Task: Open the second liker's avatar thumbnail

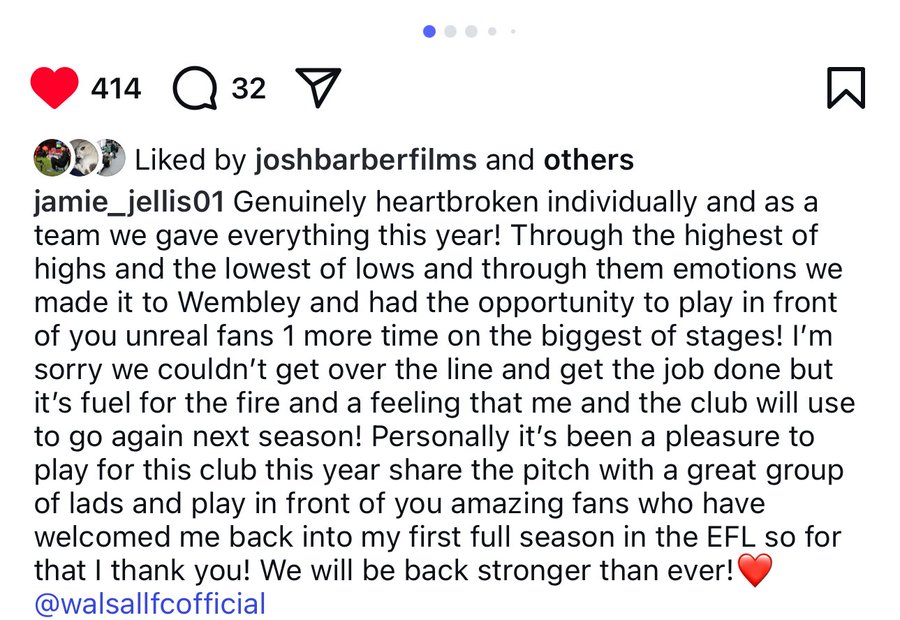Action: [84, 157]
